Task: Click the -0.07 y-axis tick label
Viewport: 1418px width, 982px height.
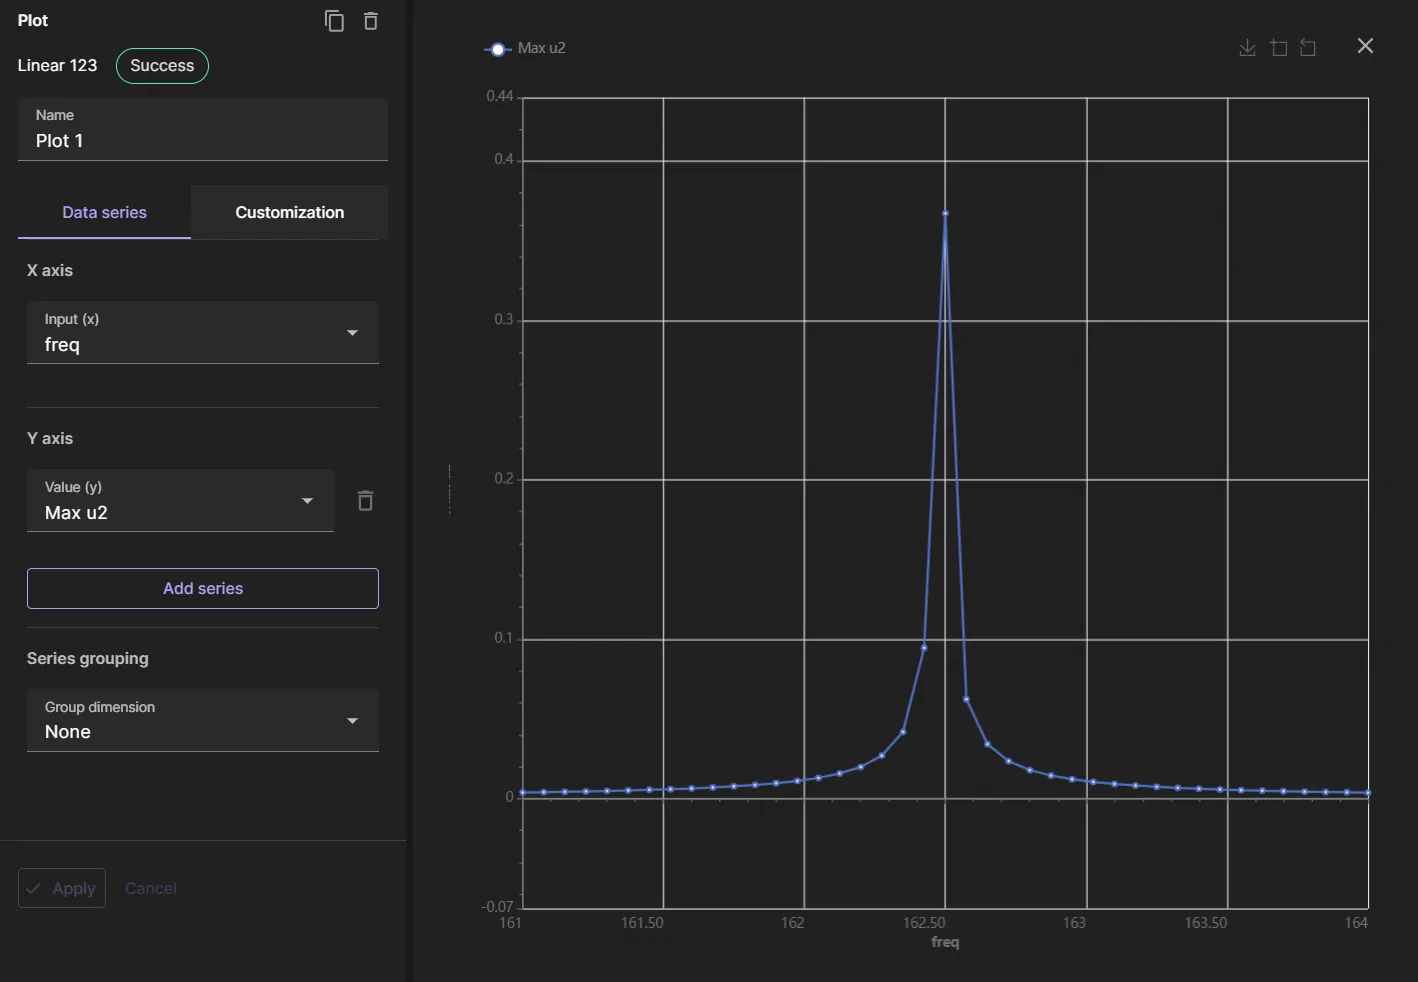Action: (x=498, y=907)
